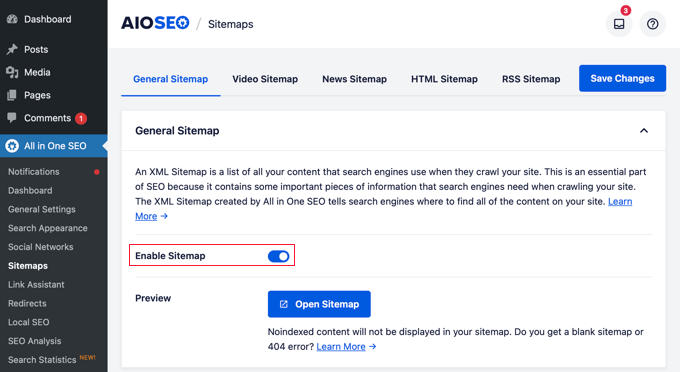The width and height of the screenshot is (680, 372).
Task: Switch to the HTML Sitemap tab
Action: click(x=444, y=79)
